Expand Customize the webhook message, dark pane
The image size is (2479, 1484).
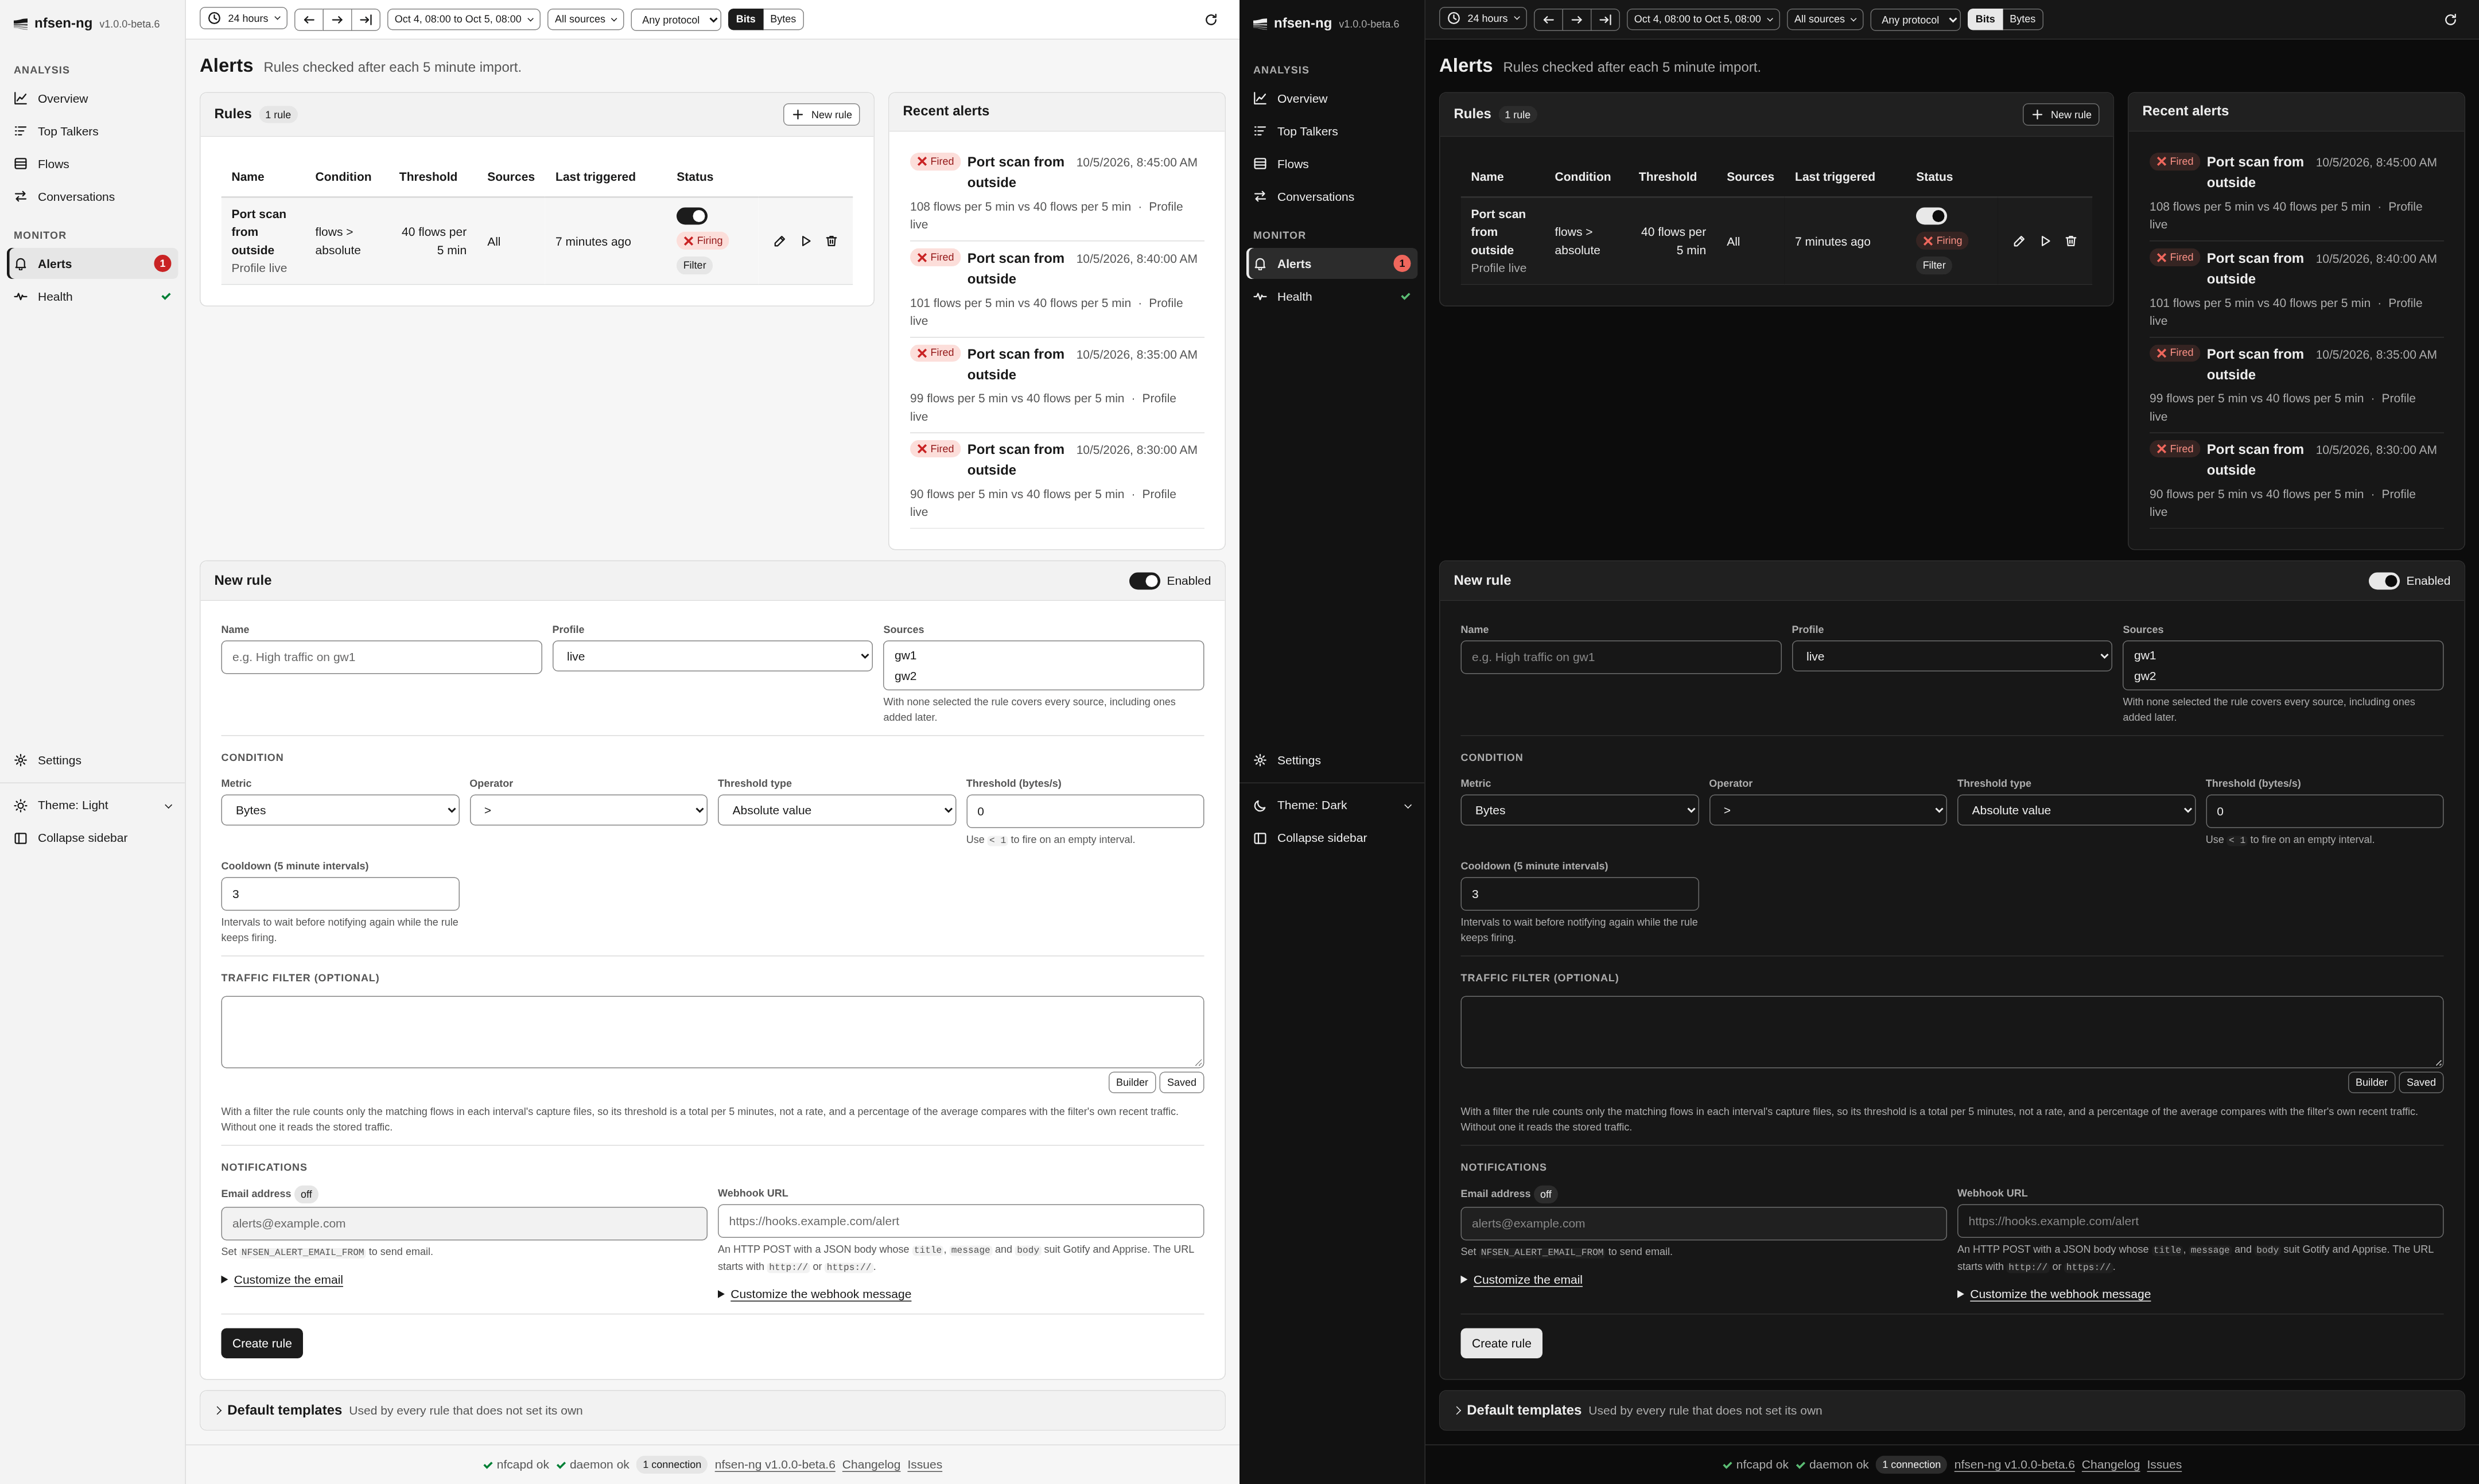[2060, 1294]
